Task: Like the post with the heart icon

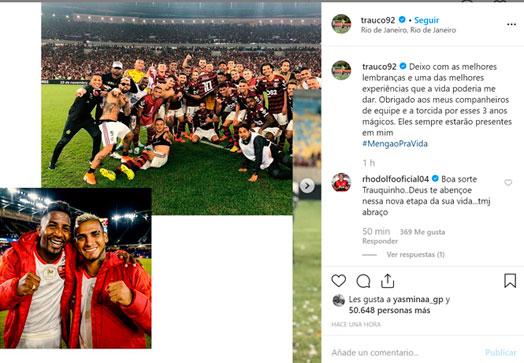Action: pyautogui.click(x=339, y=281)
